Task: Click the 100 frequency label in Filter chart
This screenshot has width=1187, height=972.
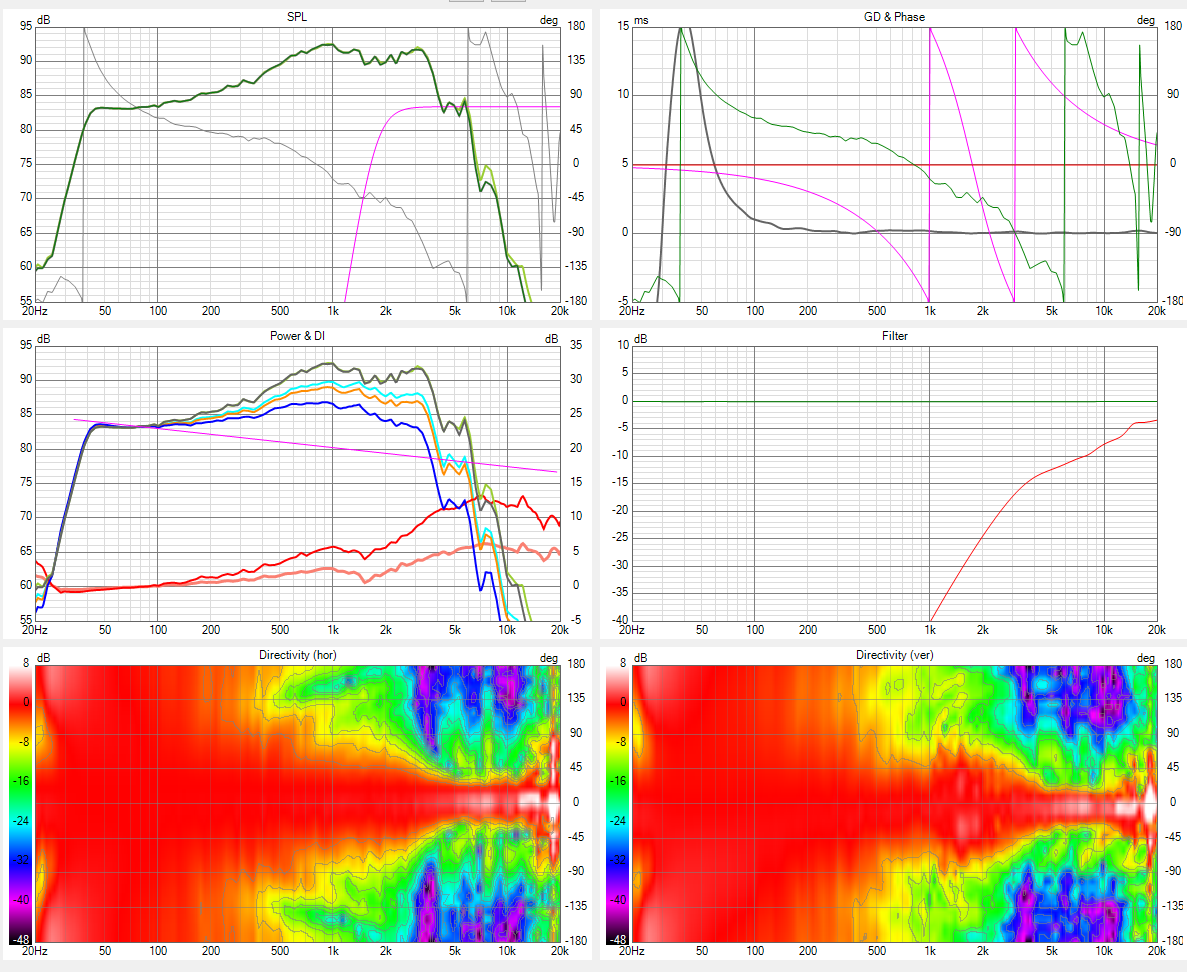Action: pyautogui.click(x=755, y=629)
